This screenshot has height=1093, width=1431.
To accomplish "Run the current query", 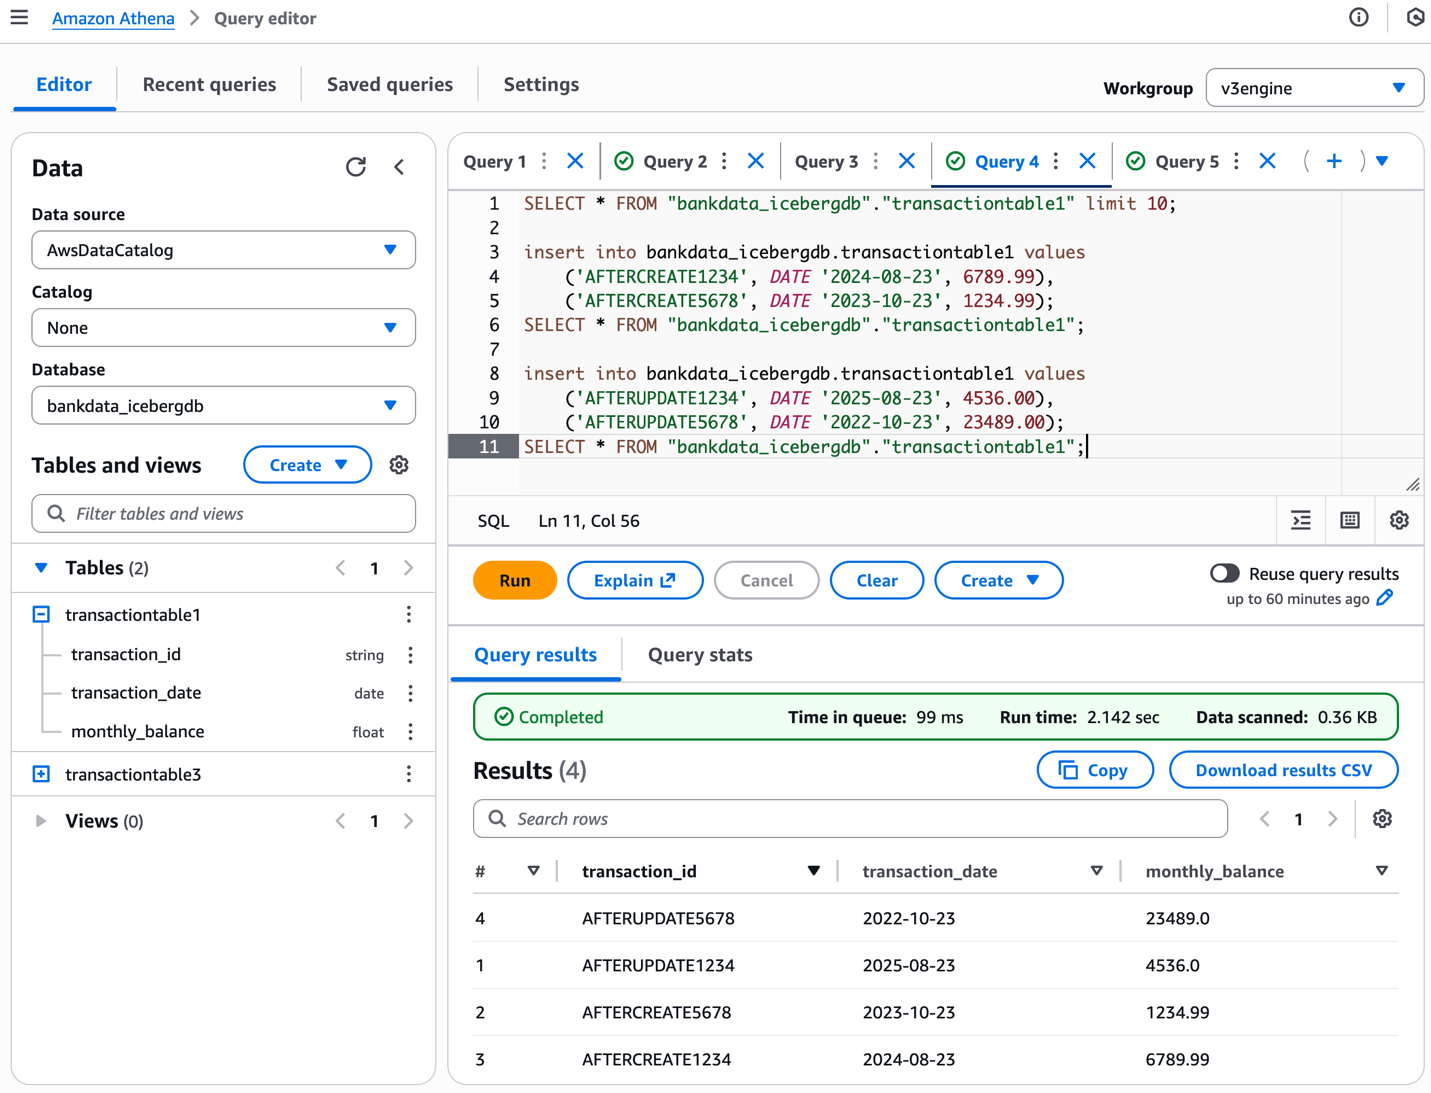I will point(514,580).
